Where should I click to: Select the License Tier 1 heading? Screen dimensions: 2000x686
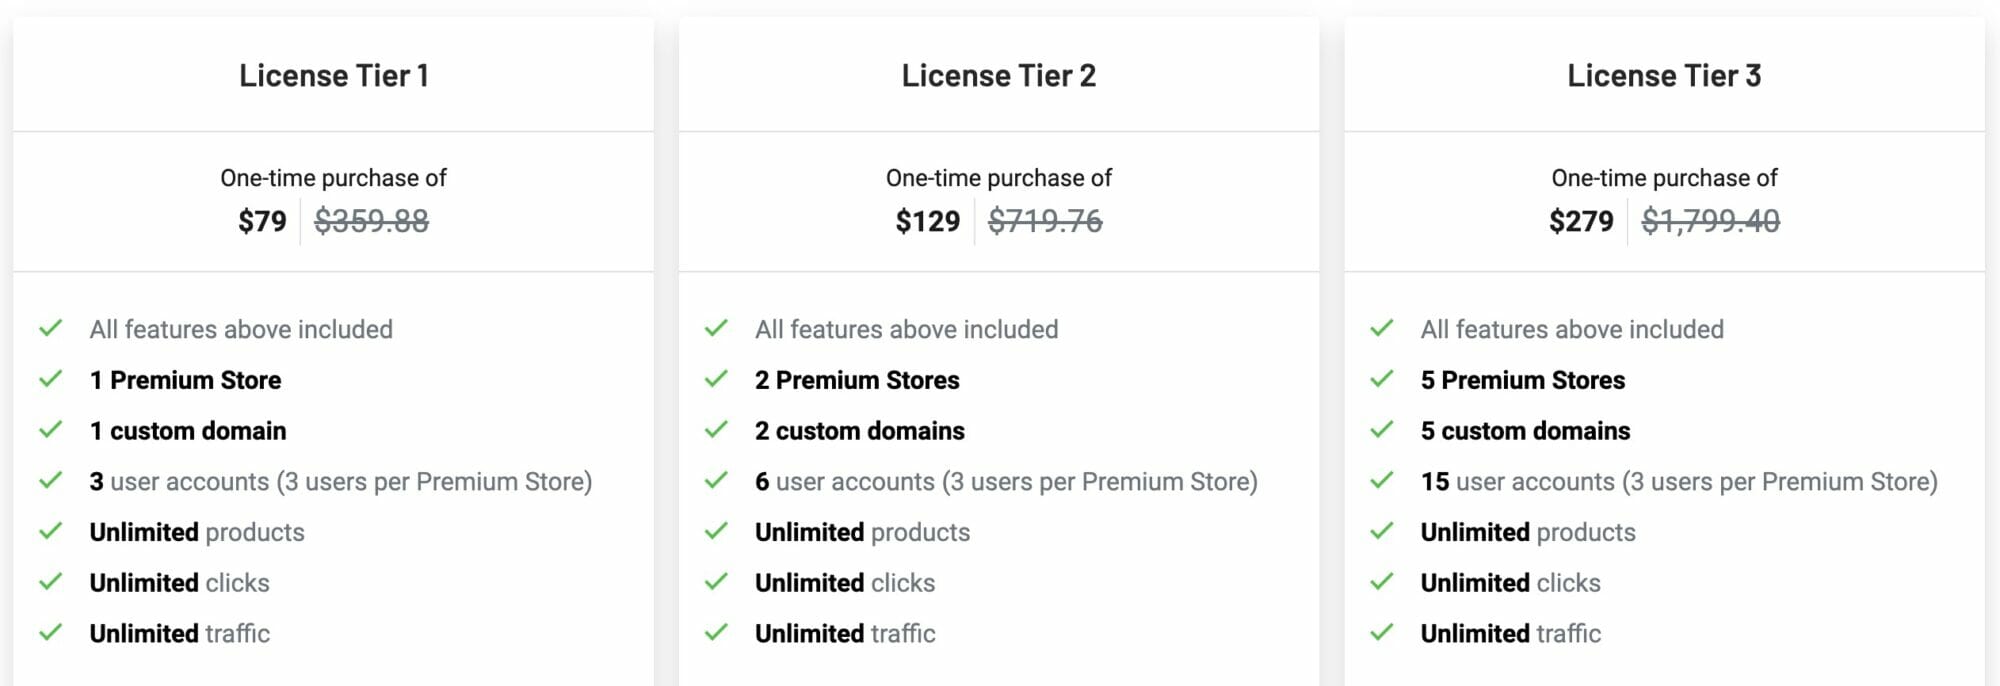[334, 76]
